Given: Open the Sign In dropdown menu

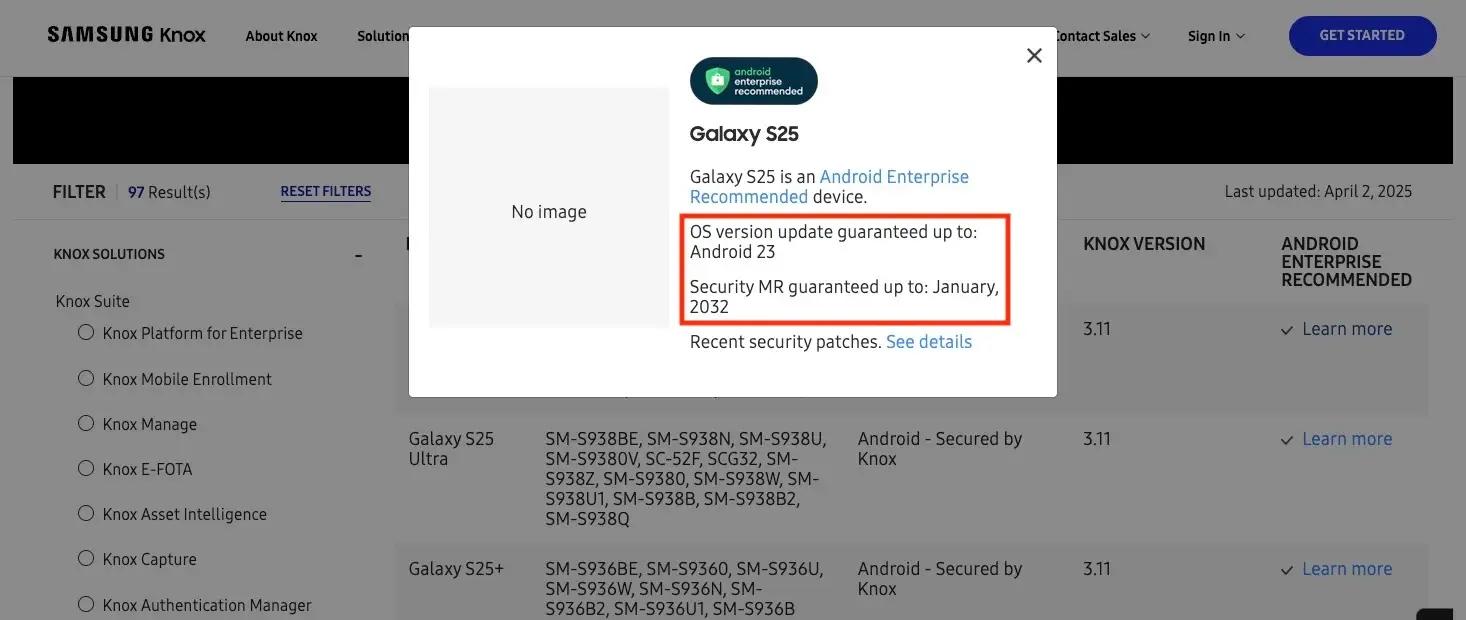Looking at the screenshot, I should [1216, 36].
